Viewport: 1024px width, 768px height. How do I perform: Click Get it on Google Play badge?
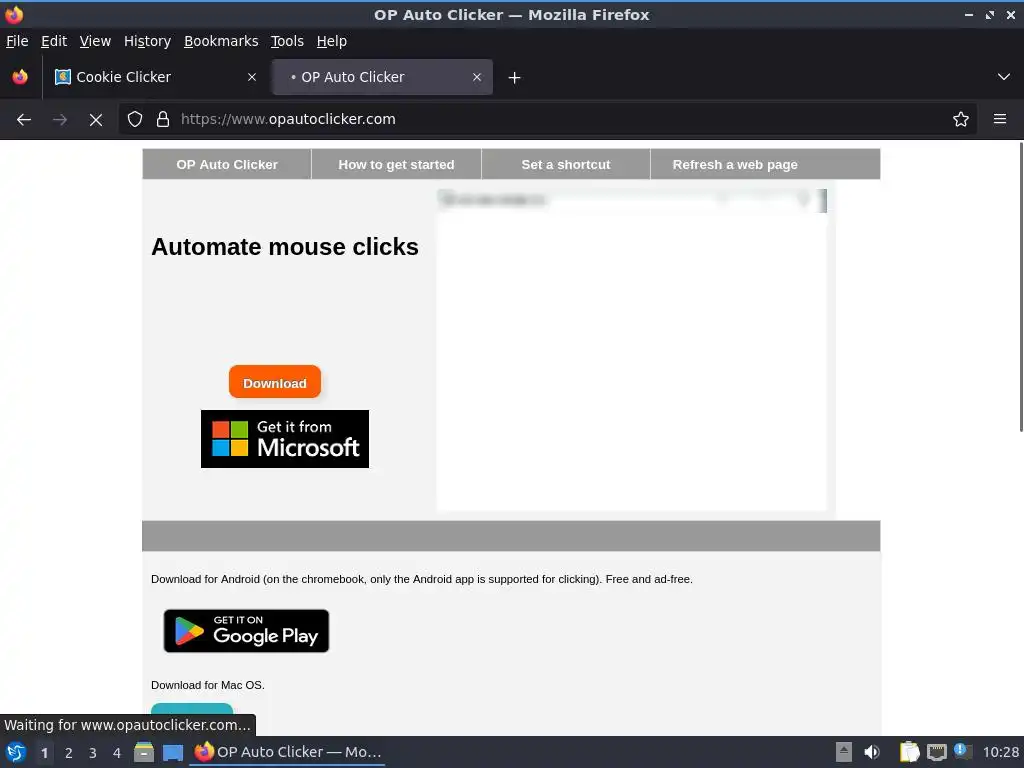click(246, 631)
